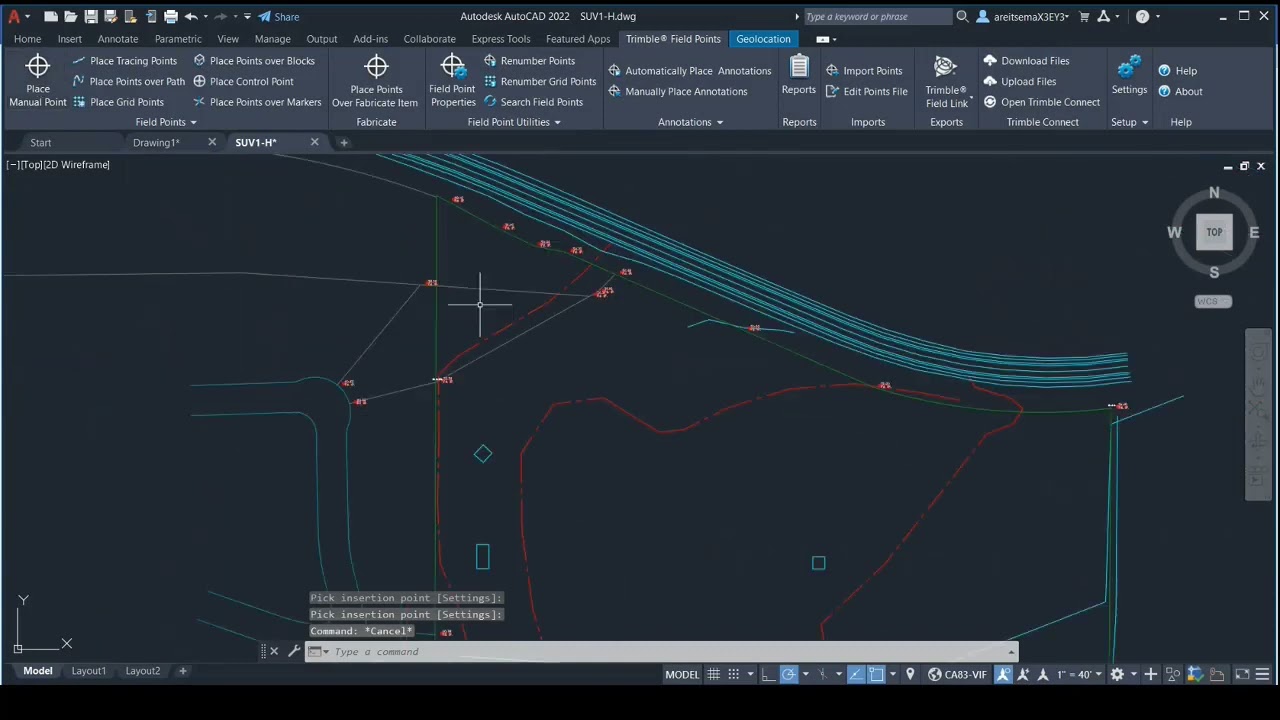Image resolution: width=1280 pixels, height=720 pixels.
Task: Select Place Tracing Points
Action: tap(124, 61)
